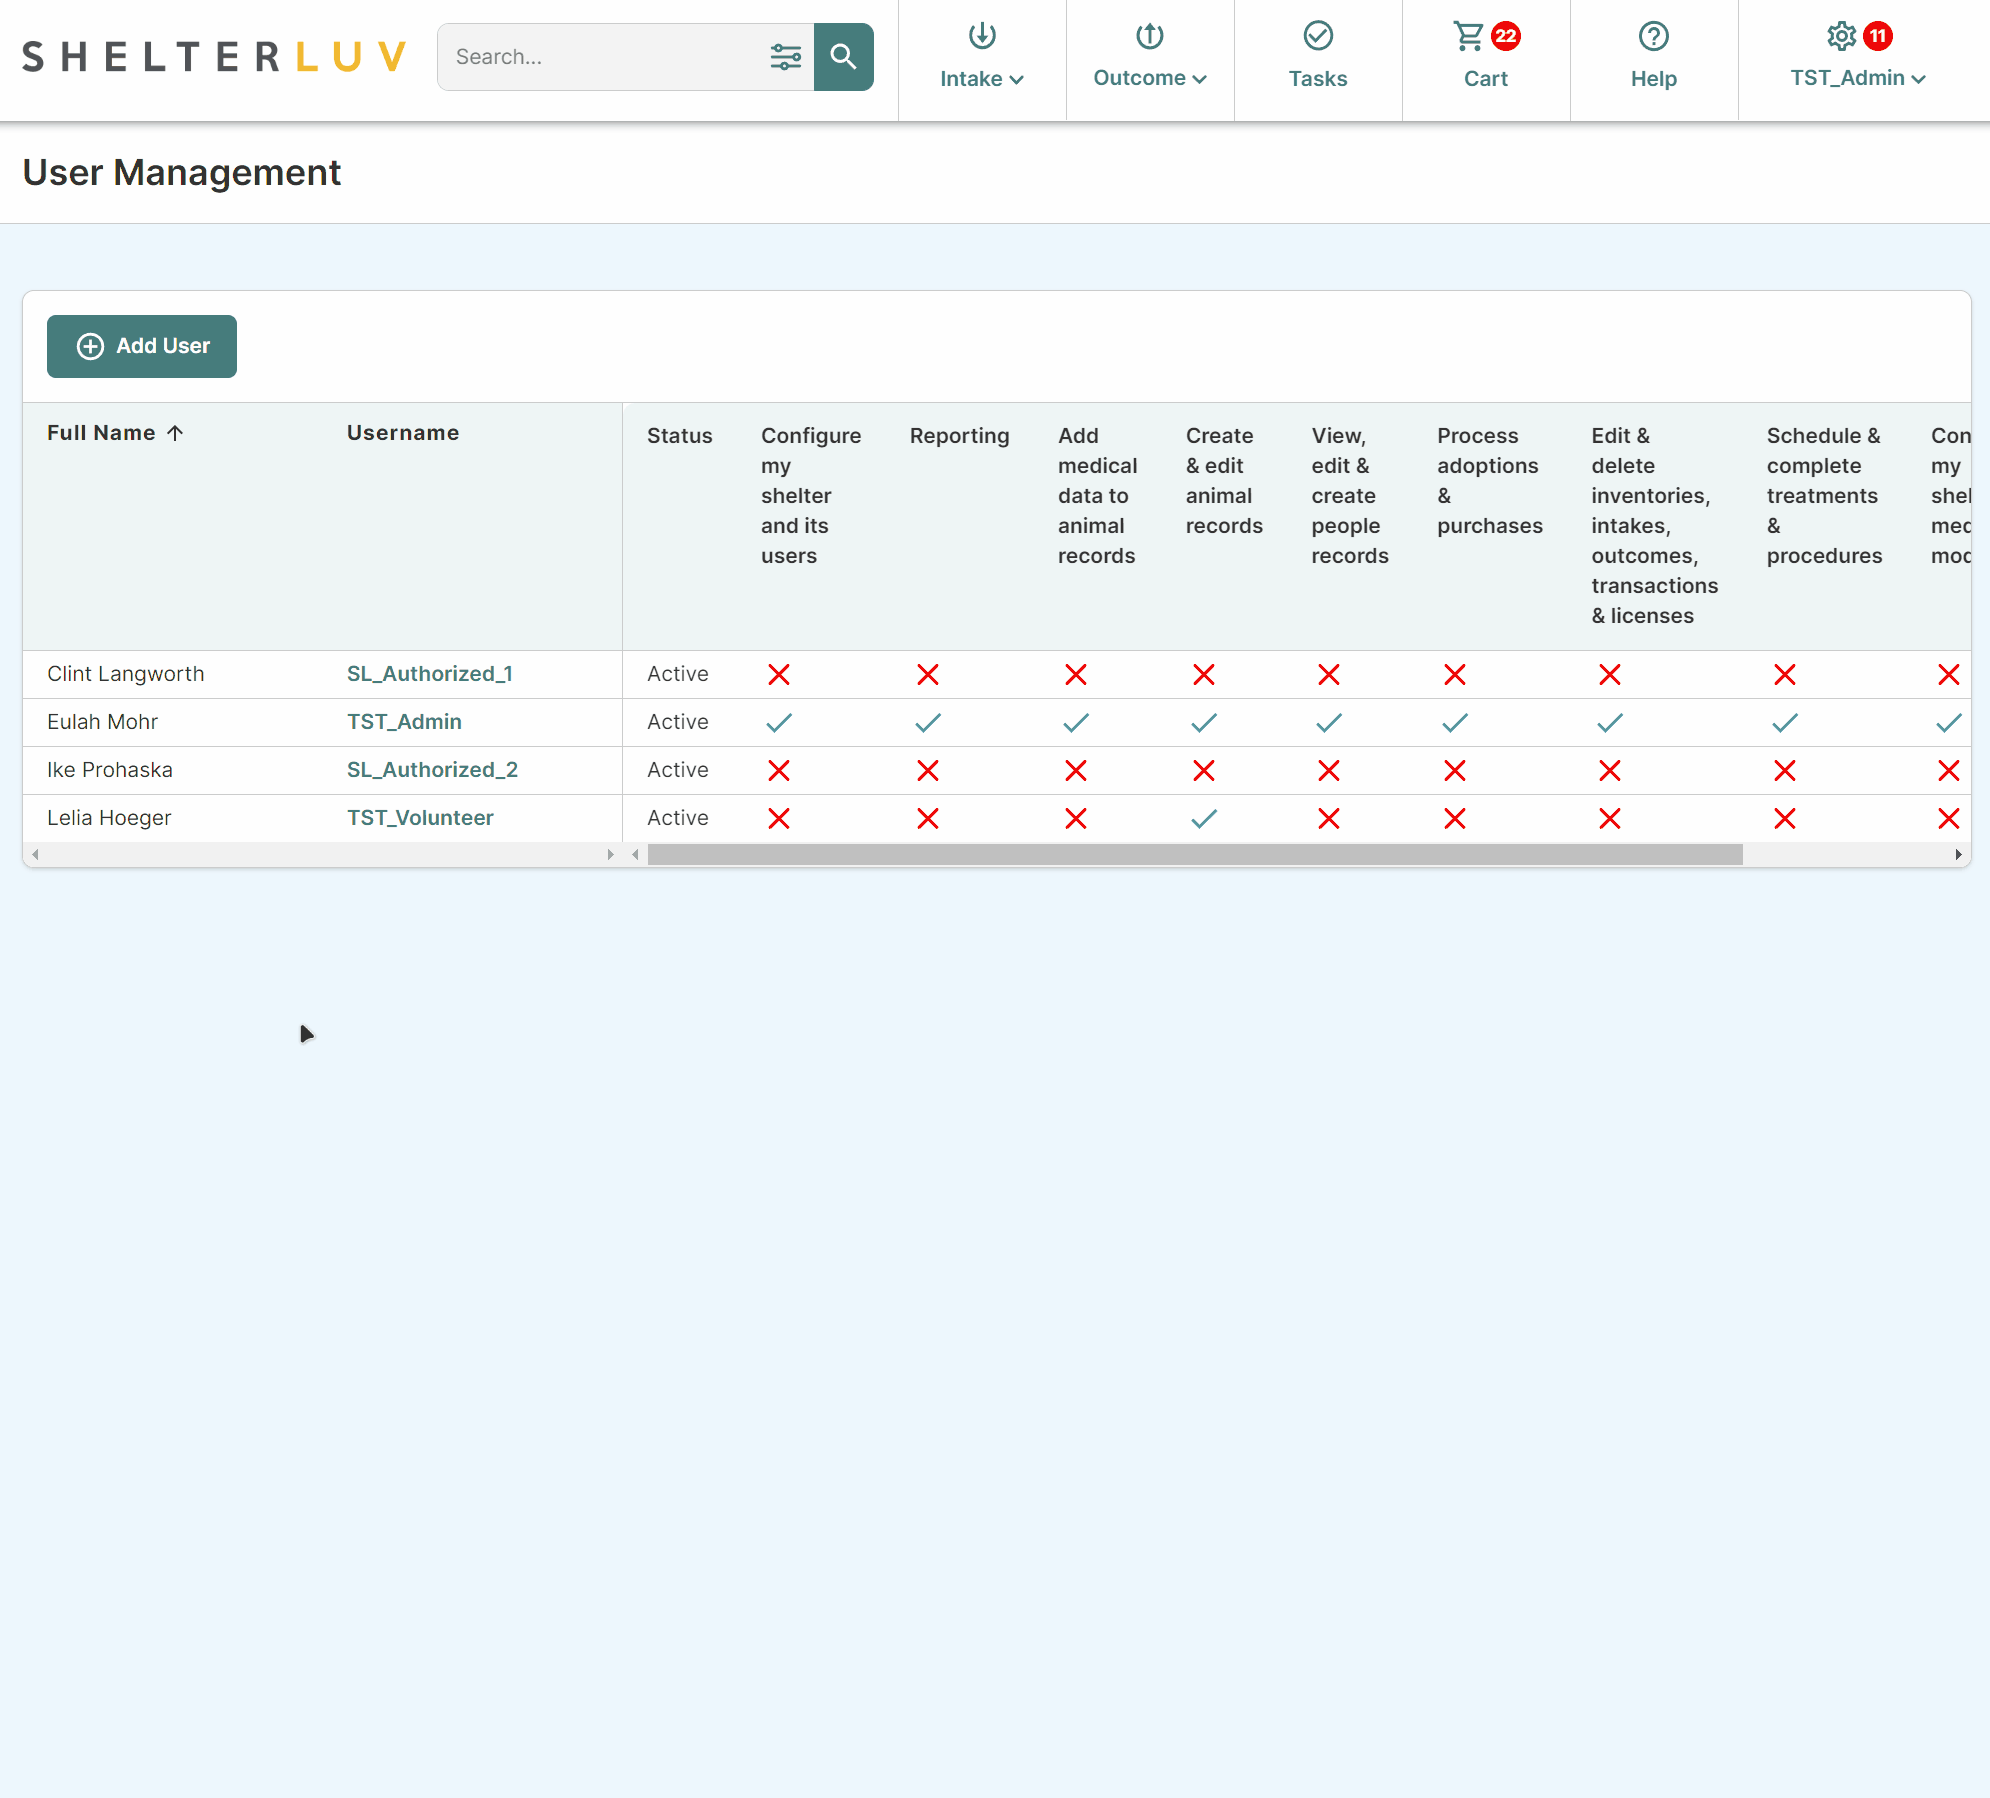Click the ShelterLuv logo
This screenshot has height=1798, width=1990.
tap(214, 57)
